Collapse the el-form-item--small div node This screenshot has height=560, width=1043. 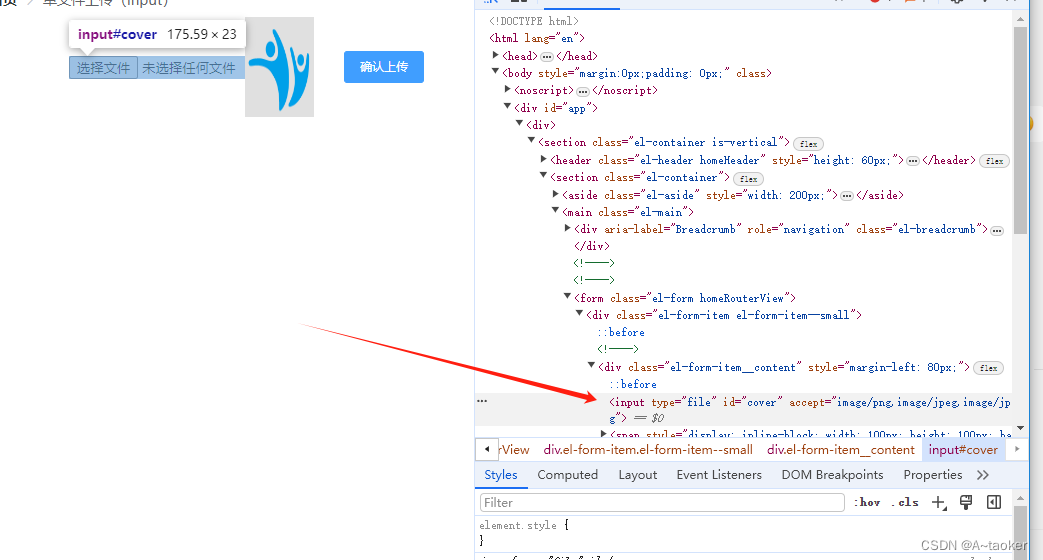point(579,313)
